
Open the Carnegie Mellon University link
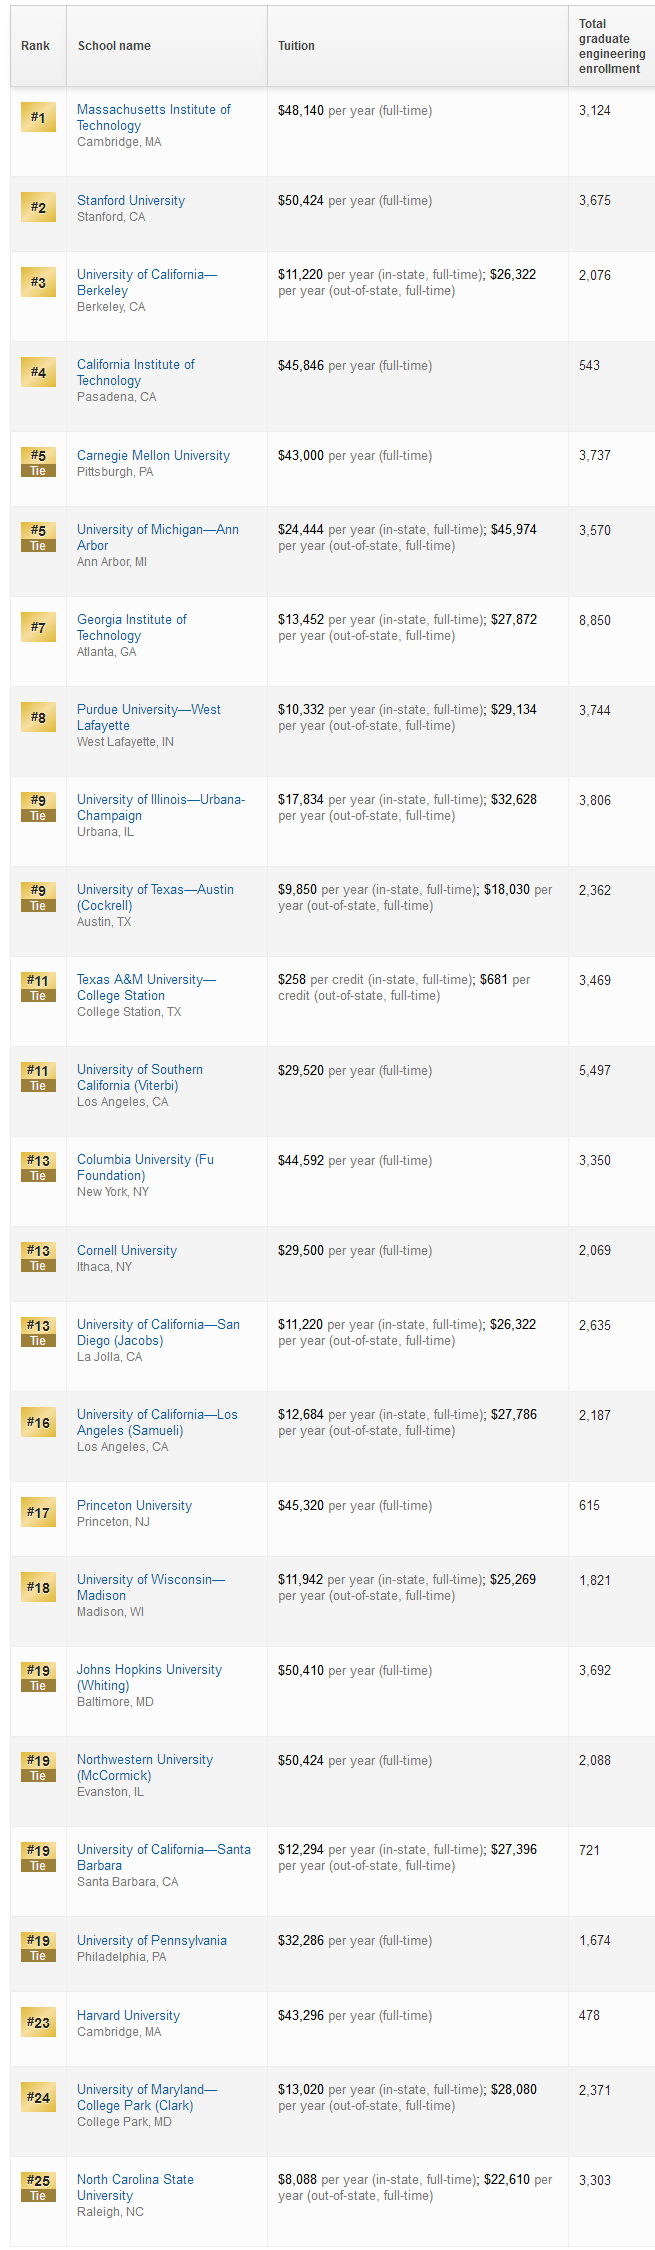click(x=153, y=455)
